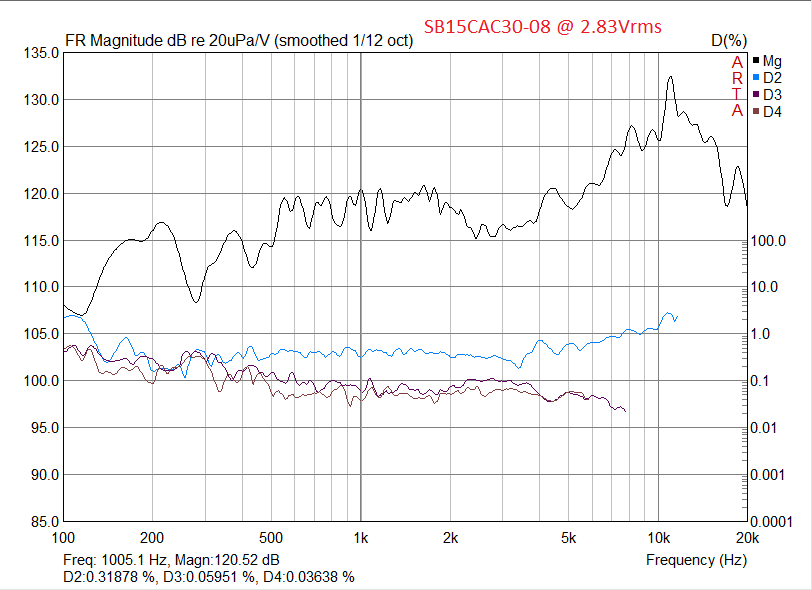Click the 5k frequency axis tick label

569,538
